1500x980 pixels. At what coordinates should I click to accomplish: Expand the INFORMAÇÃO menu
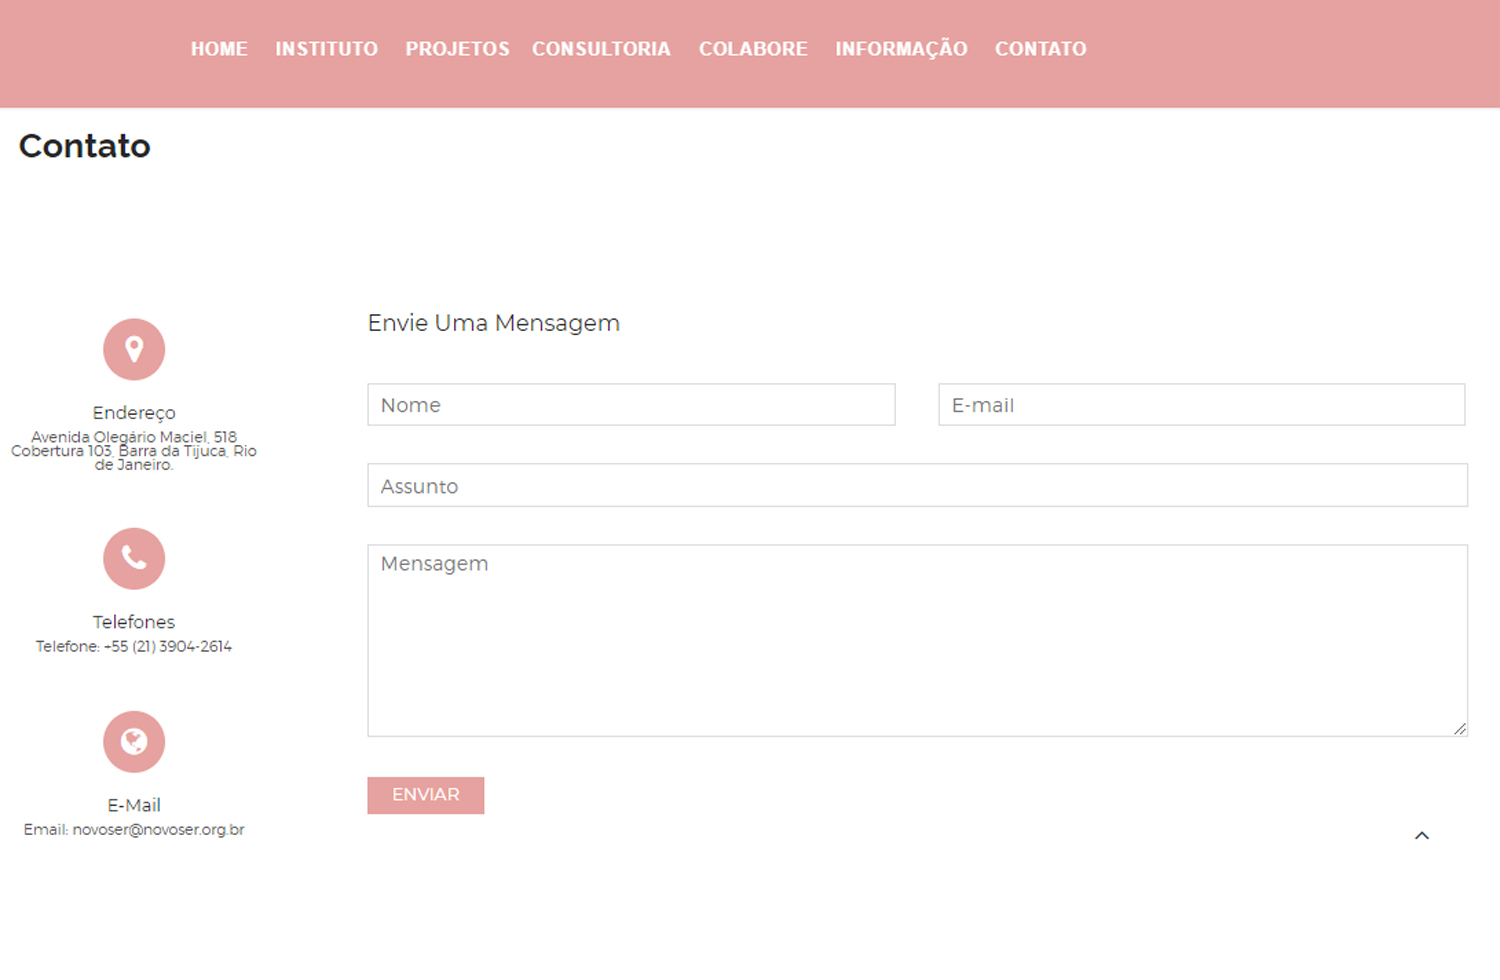click(901, 49)
